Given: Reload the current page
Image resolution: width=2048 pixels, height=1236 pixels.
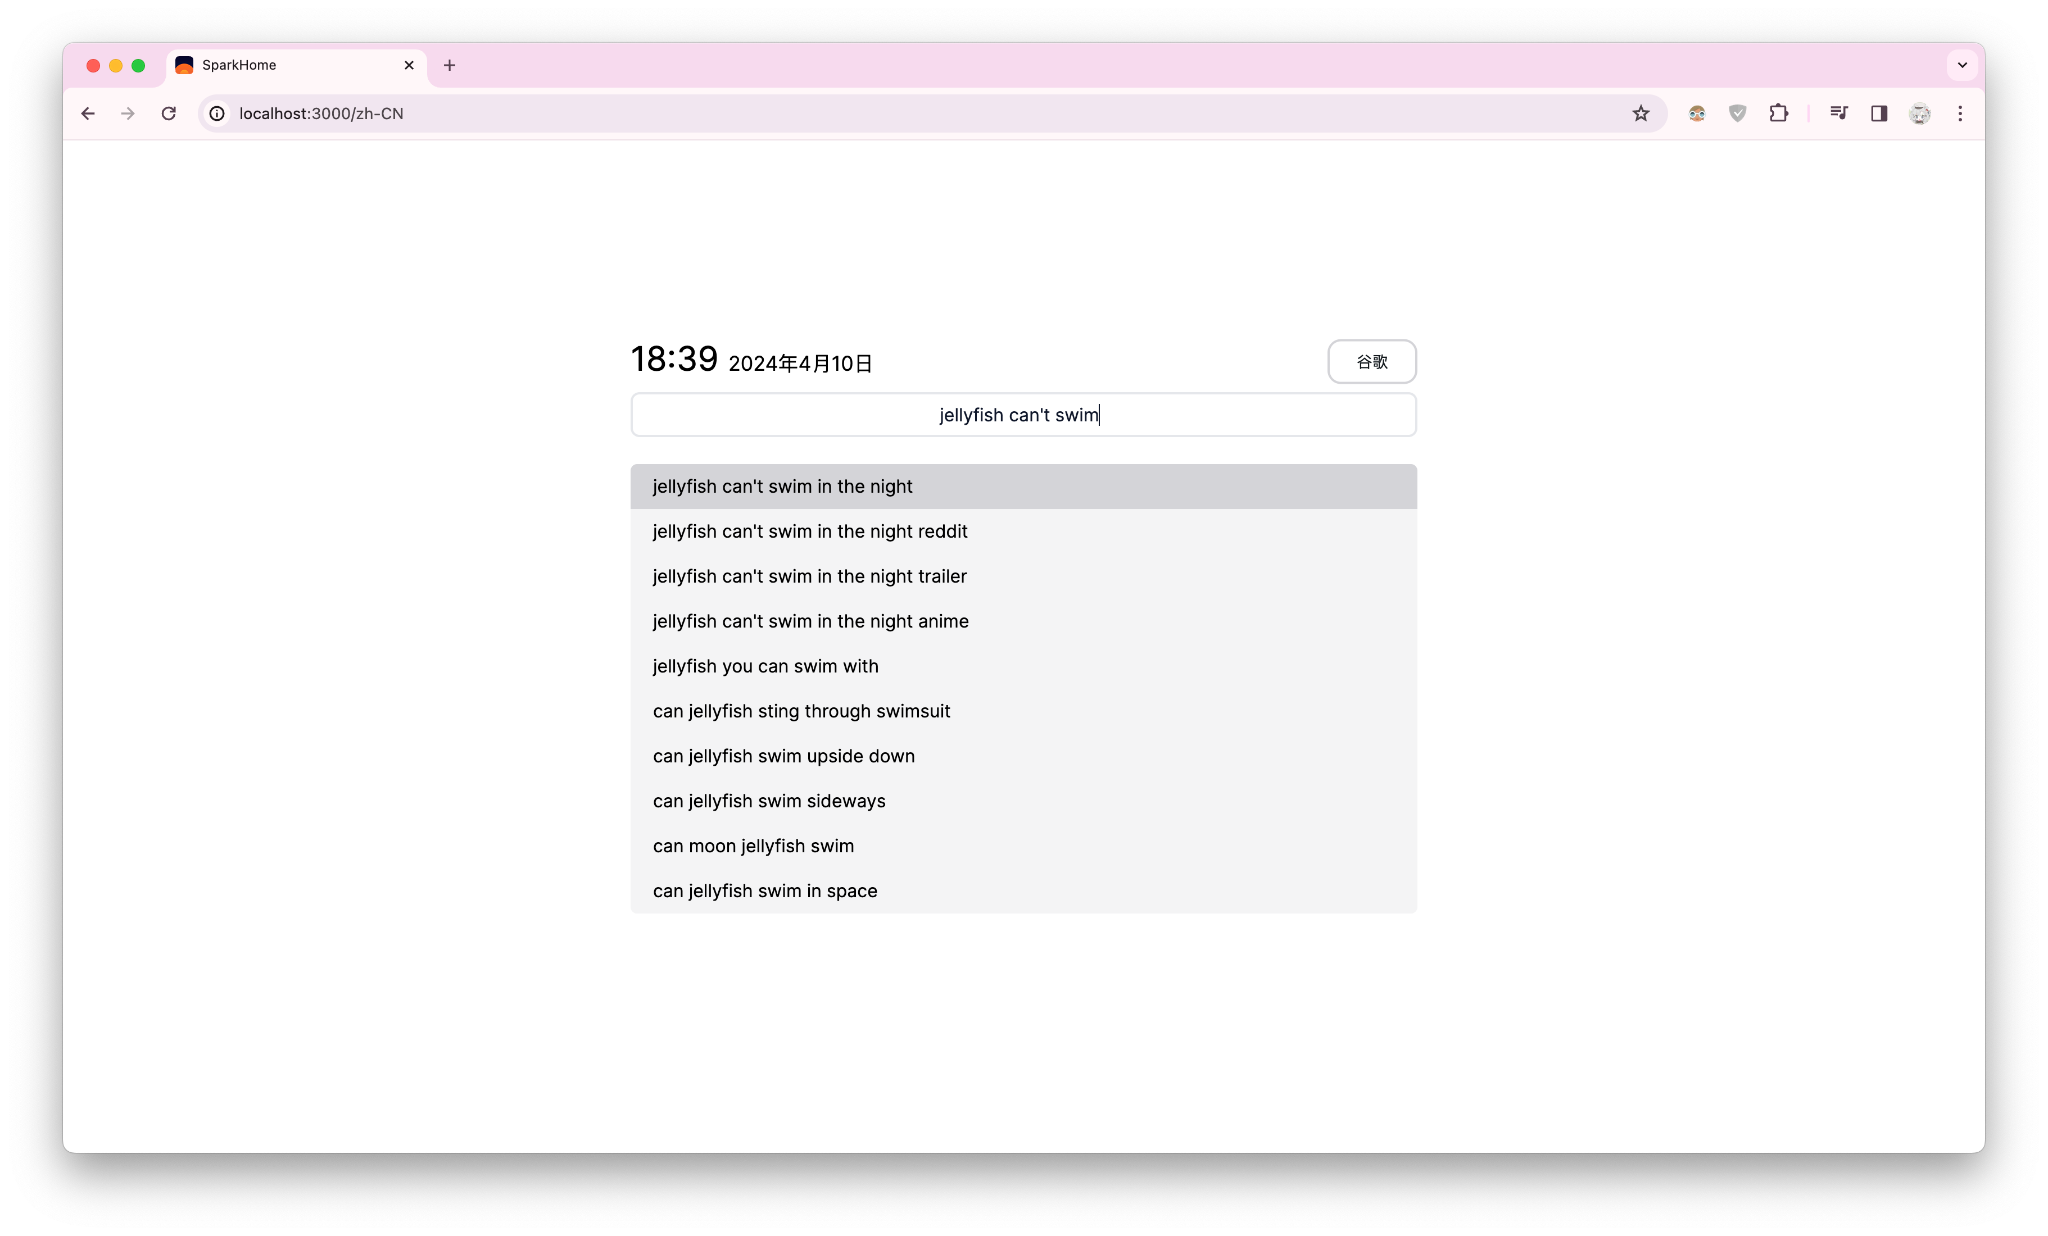Looking at the screenshot, I should pos(168,113).
